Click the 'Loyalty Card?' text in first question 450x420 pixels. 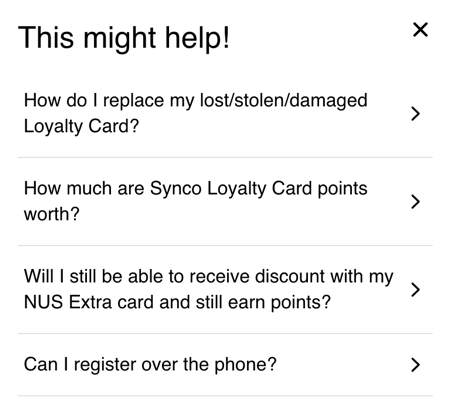pyautogui.click(x=81, y=127)
